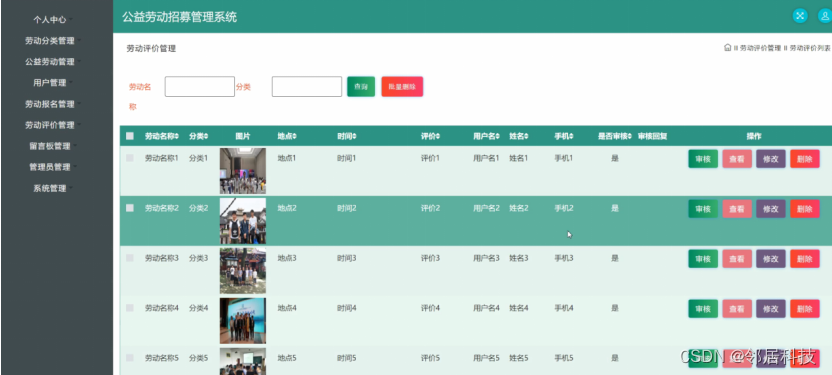The image size is (832, 375).
Task: Focus the 劳动名称 search input field
Action: tap(200, 86)
